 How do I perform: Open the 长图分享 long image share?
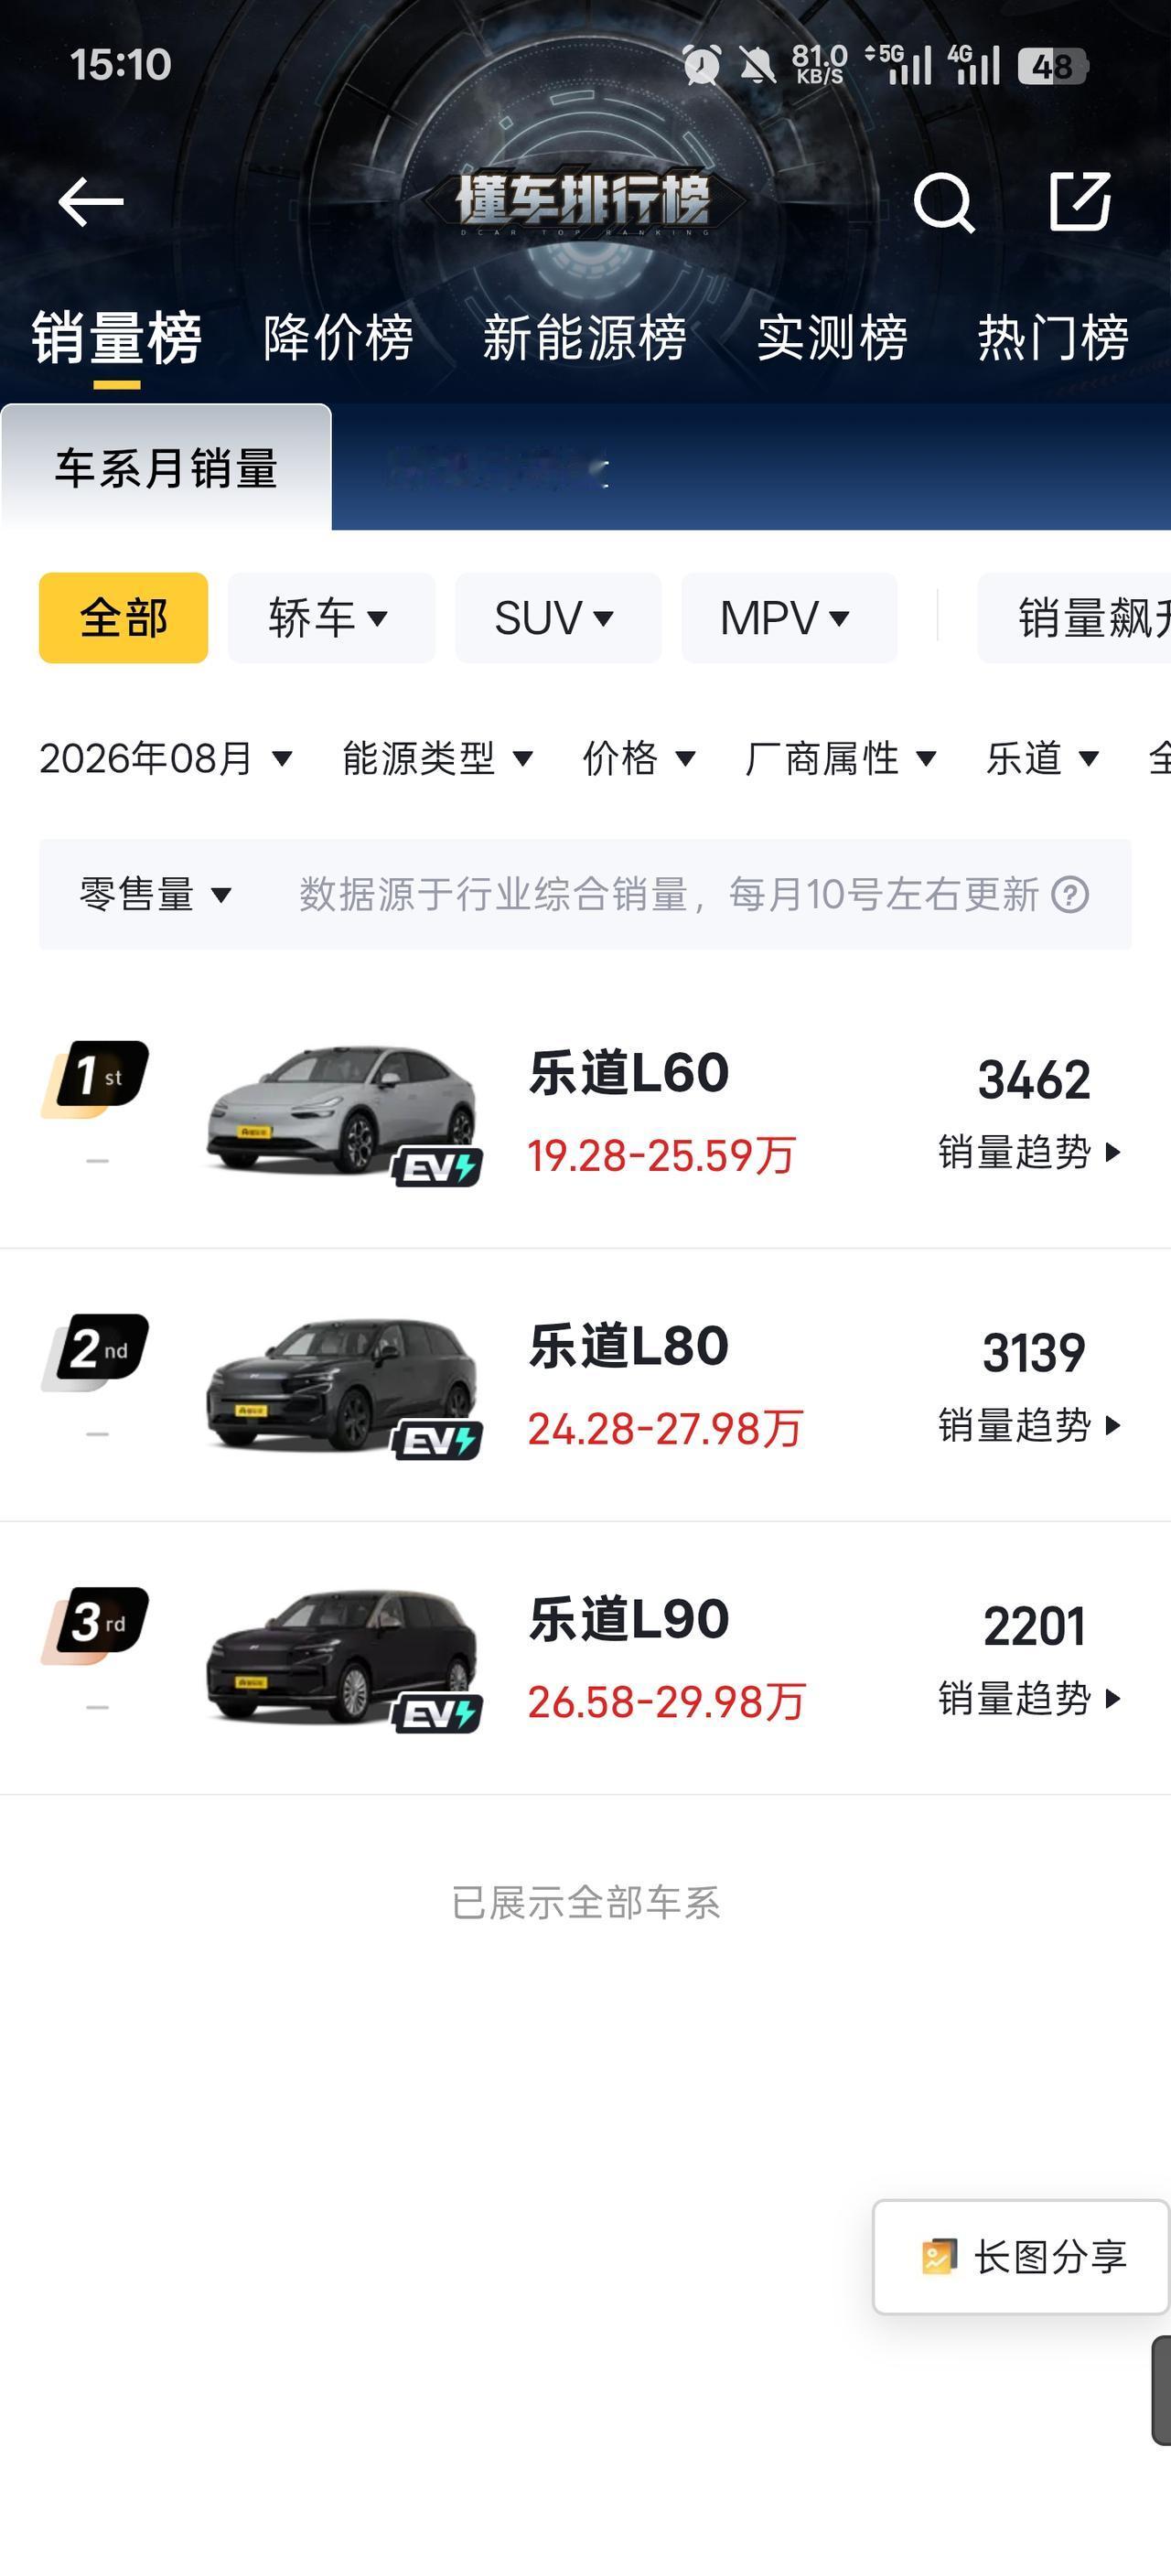(x=1022, y=2257)
